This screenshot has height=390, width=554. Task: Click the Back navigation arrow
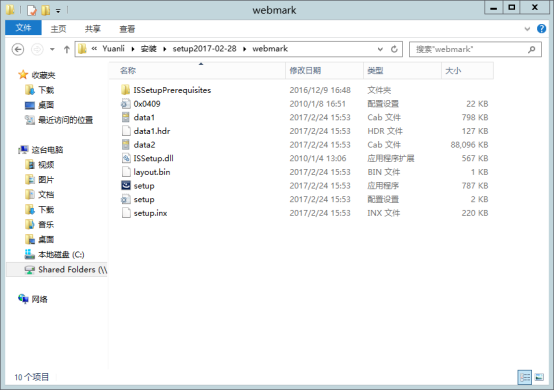(18, 49)
